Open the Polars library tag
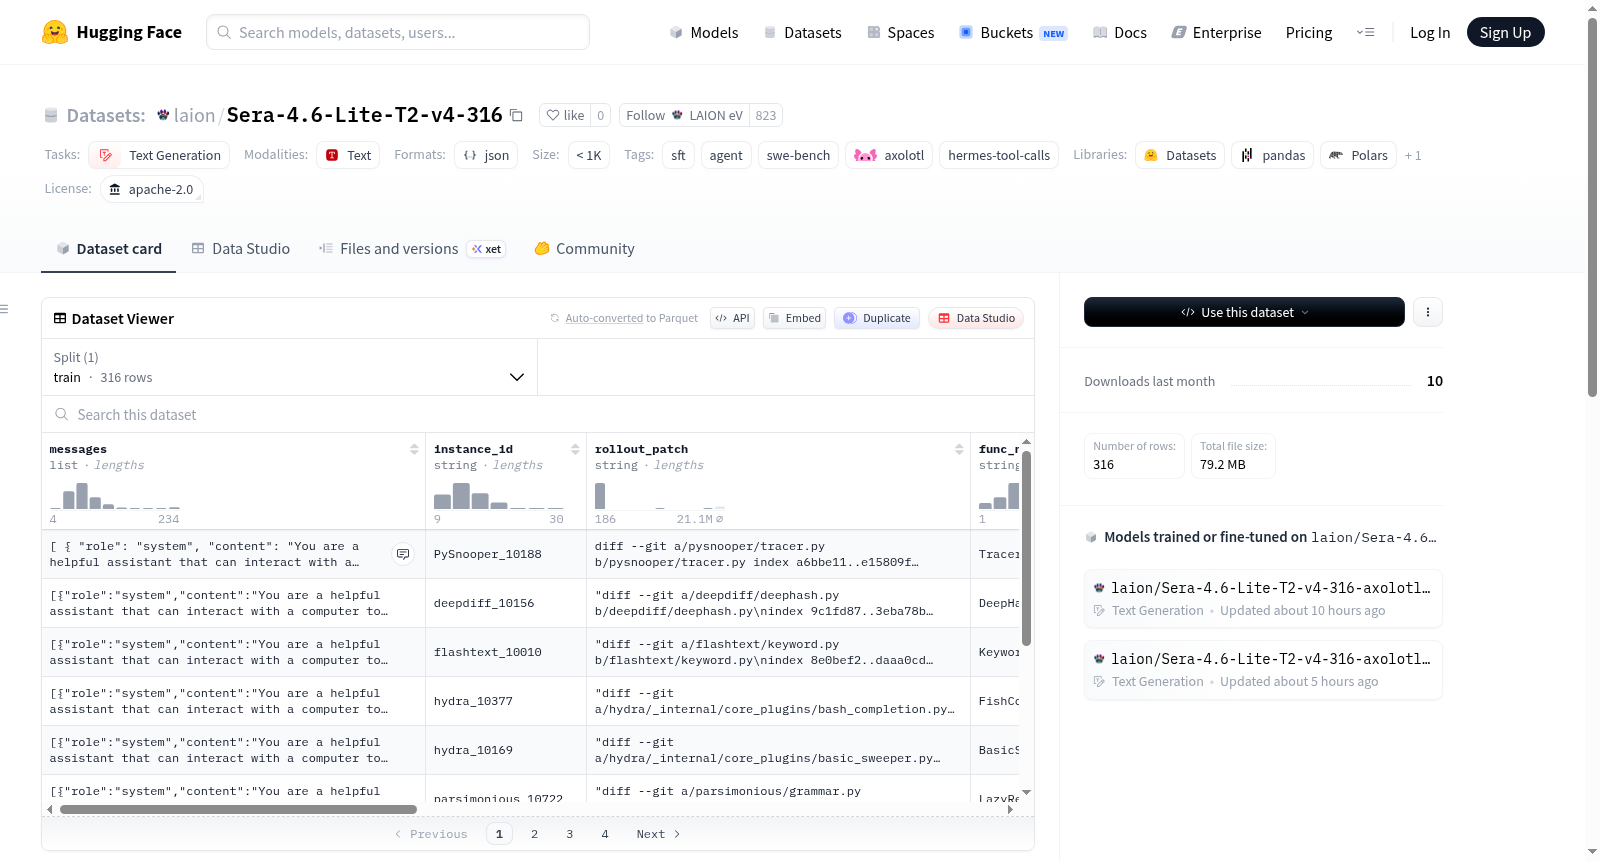Viewport: 1600px width, 861px height. tap(1359, 155)
